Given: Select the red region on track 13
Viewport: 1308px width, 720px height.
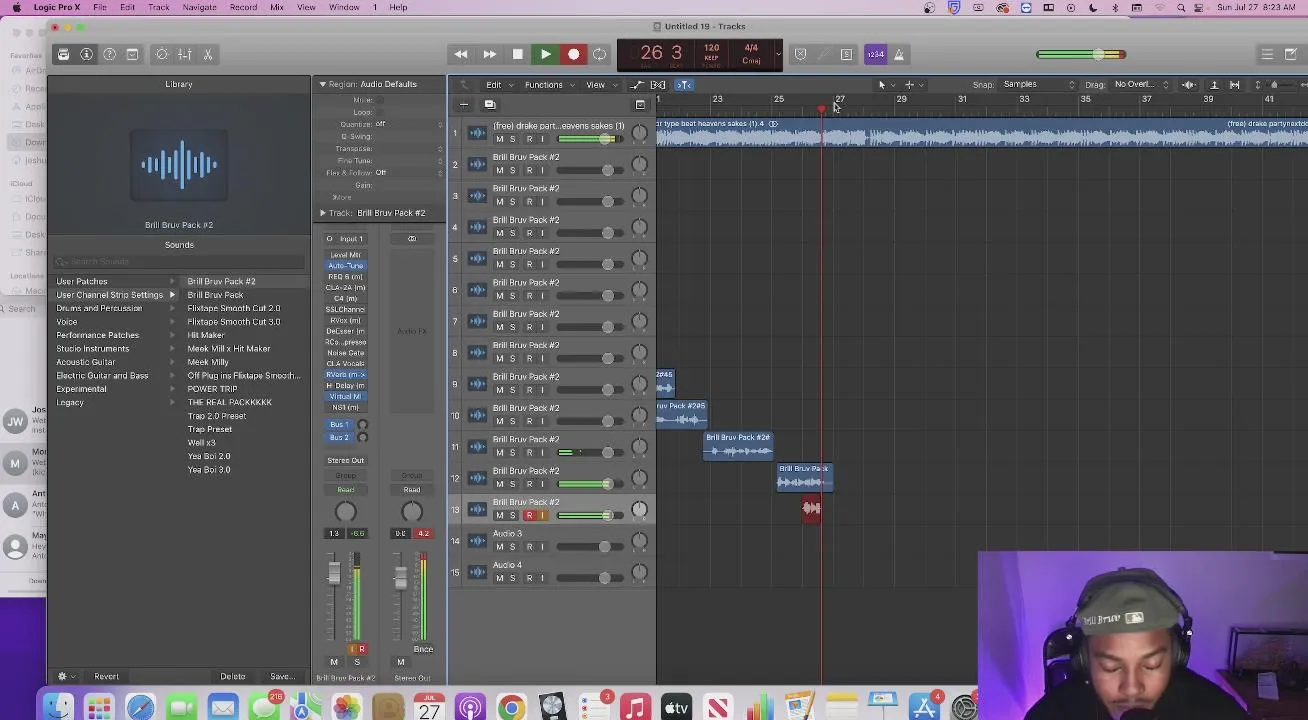Looking at the screenshot, I should 811,509.
